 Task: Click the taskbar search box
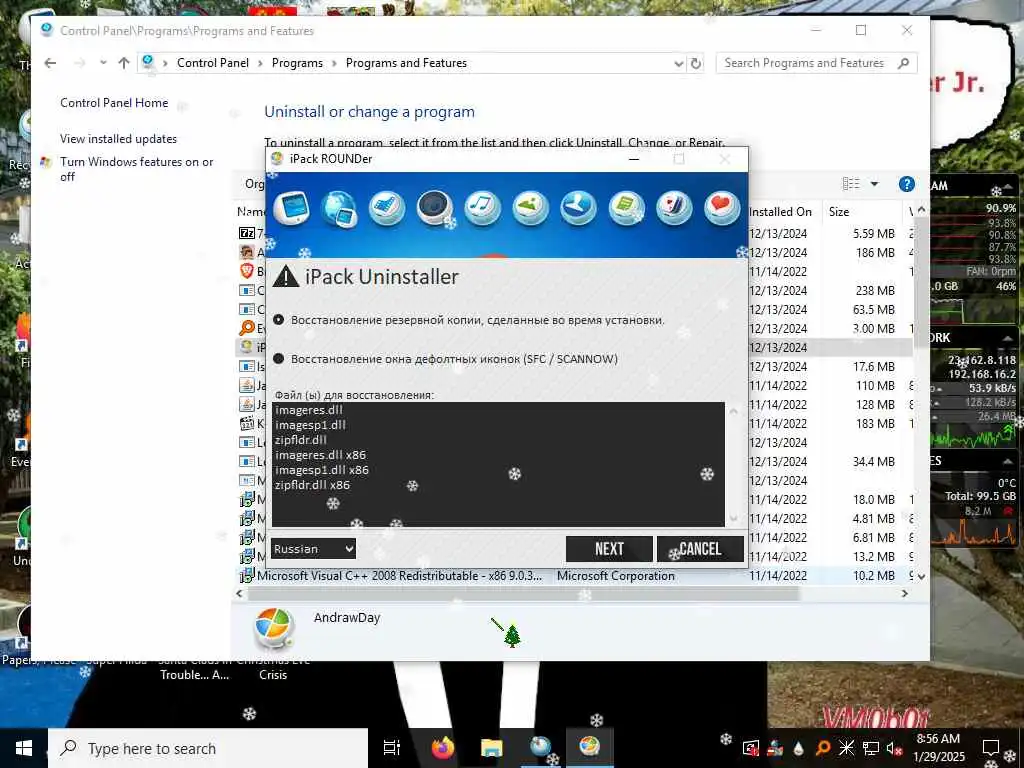tap(208, 748)
